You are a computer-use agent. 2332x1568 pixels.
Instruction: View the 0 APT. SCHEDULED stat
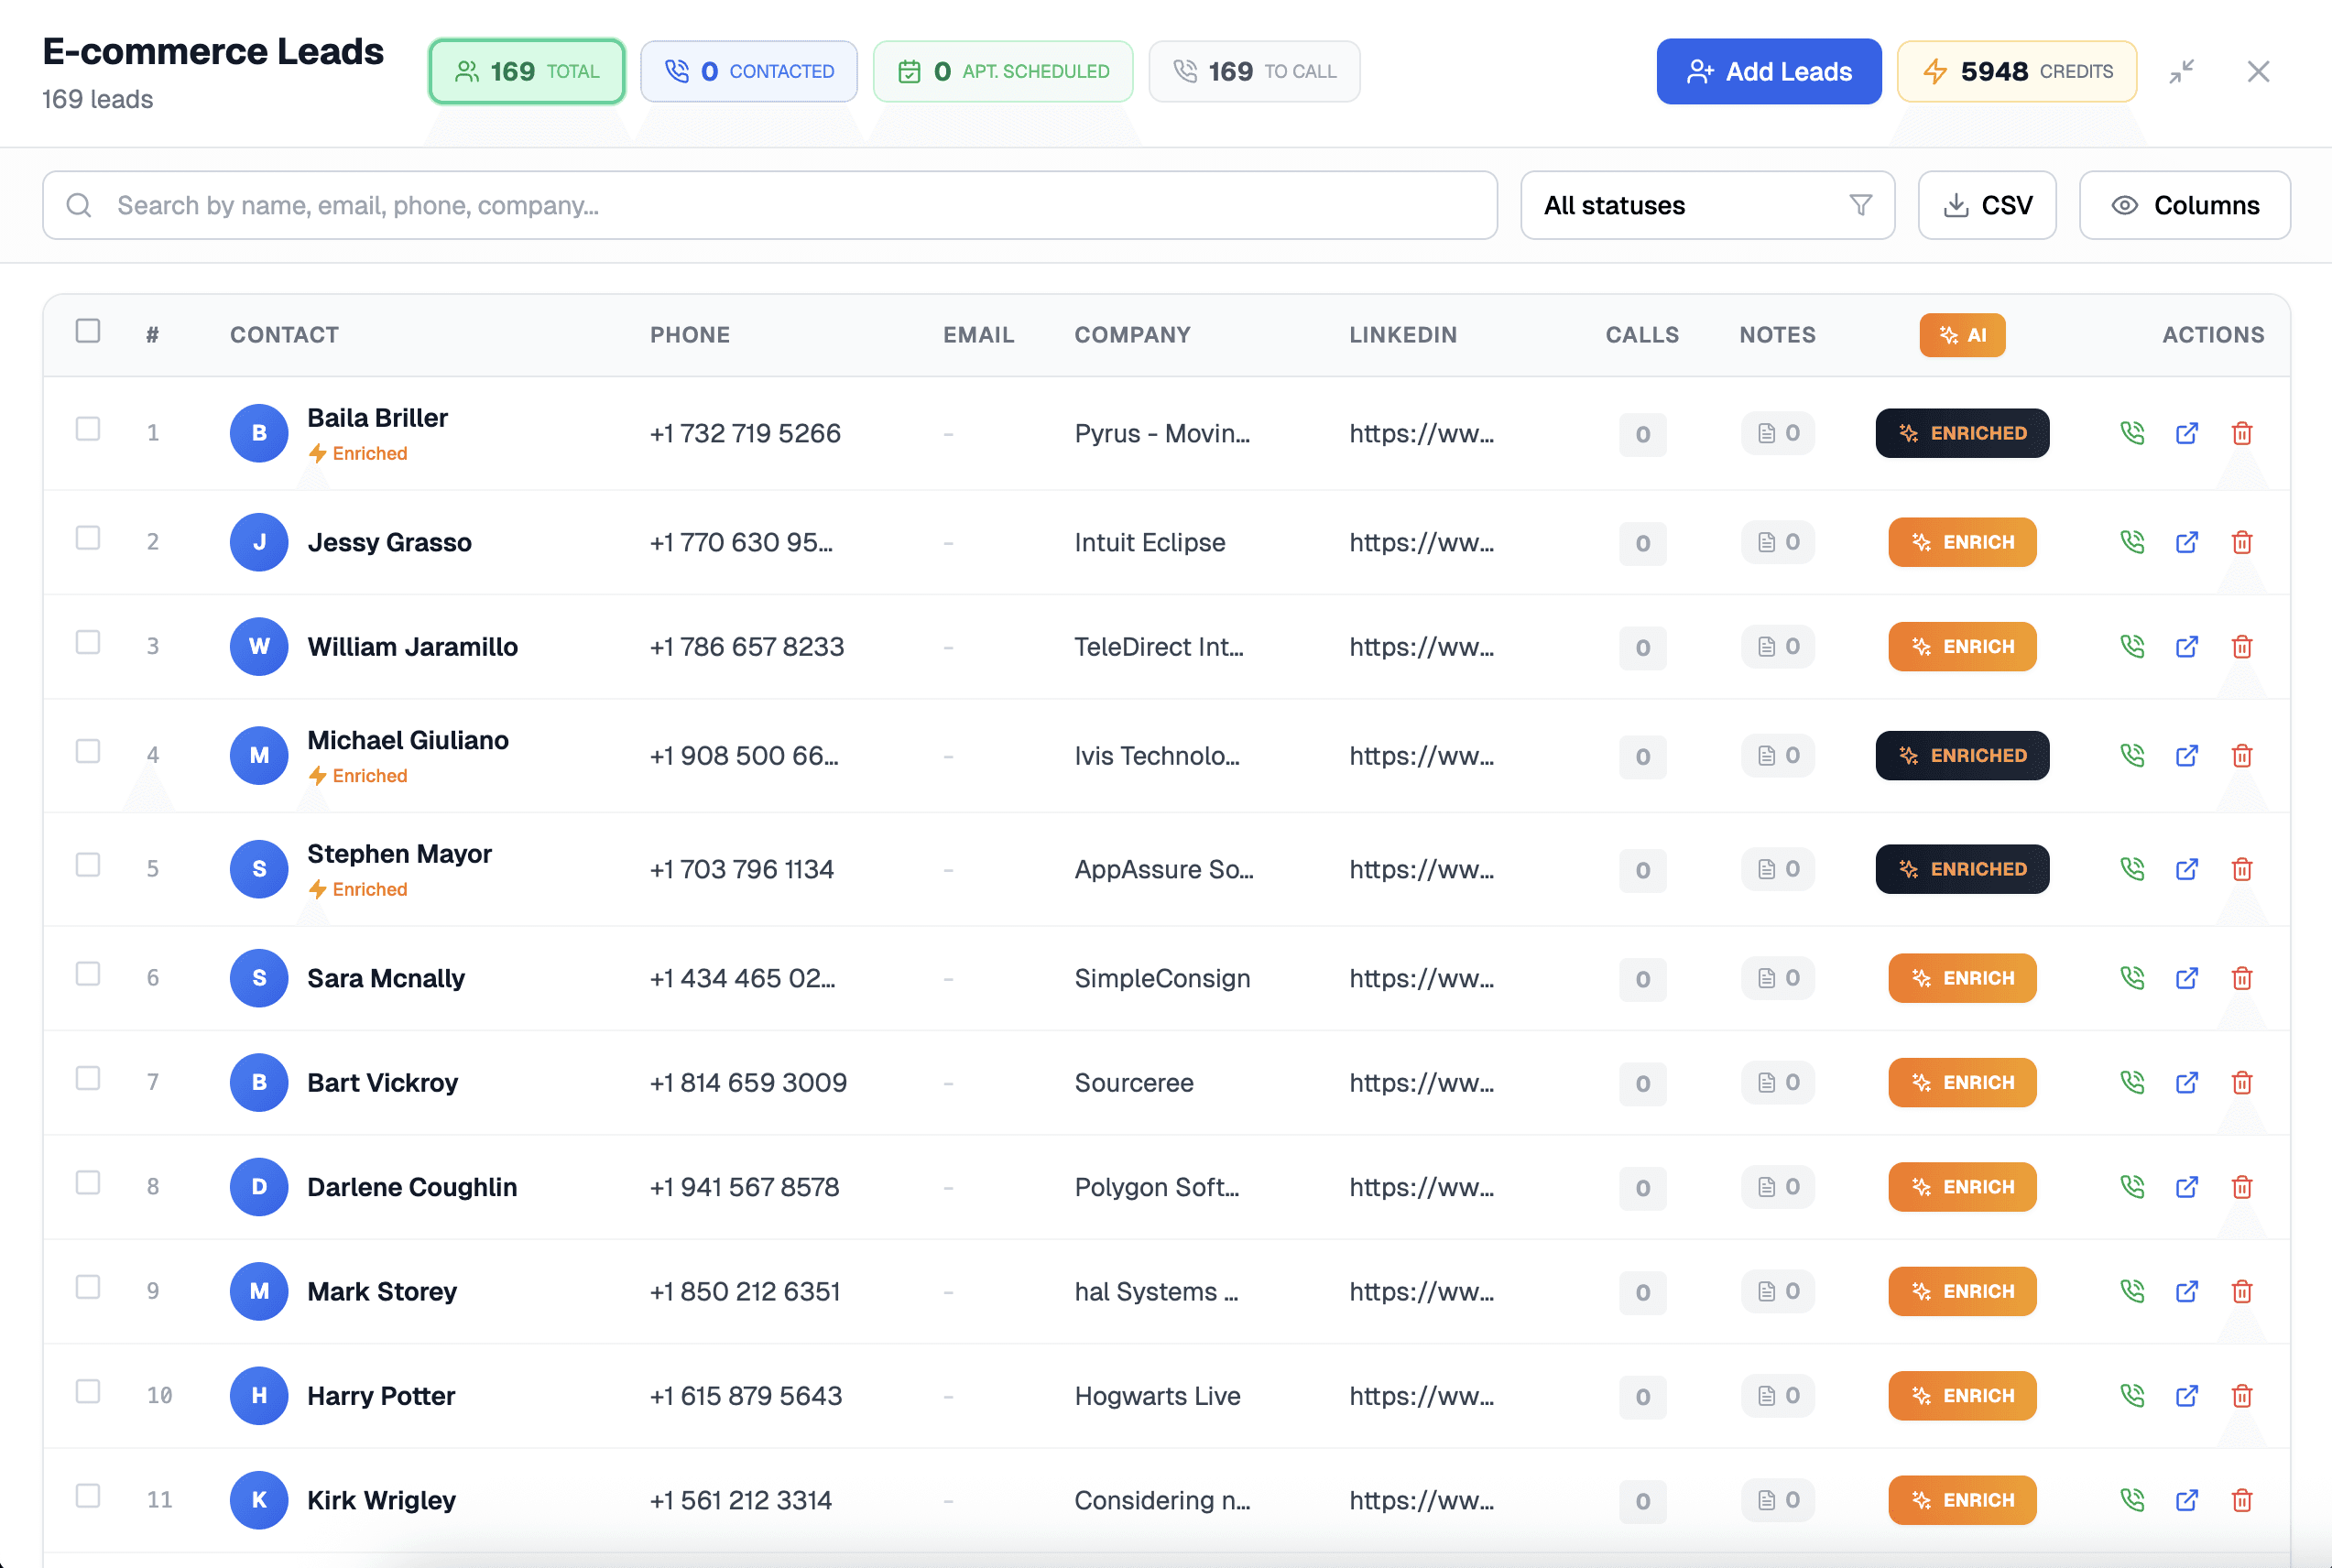point(1003,71)
